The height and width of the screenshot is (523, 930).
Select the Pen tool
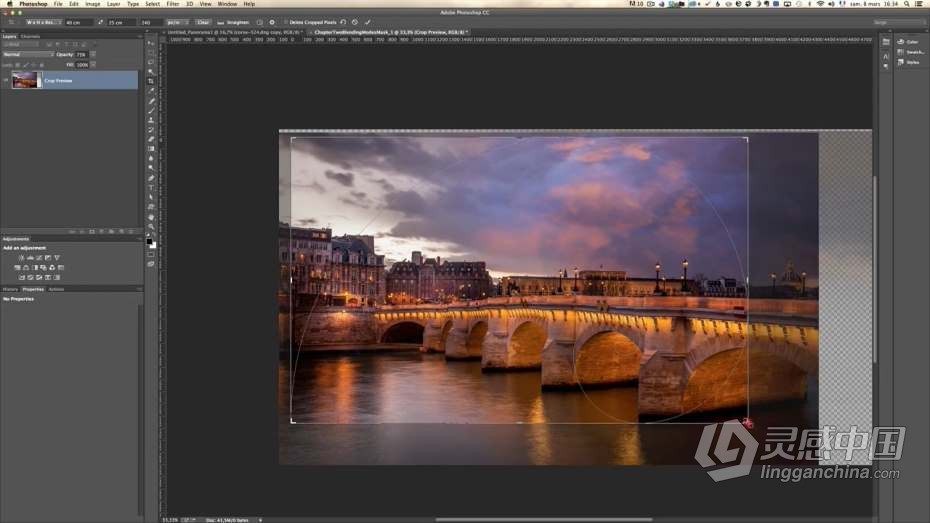[151, 178]
